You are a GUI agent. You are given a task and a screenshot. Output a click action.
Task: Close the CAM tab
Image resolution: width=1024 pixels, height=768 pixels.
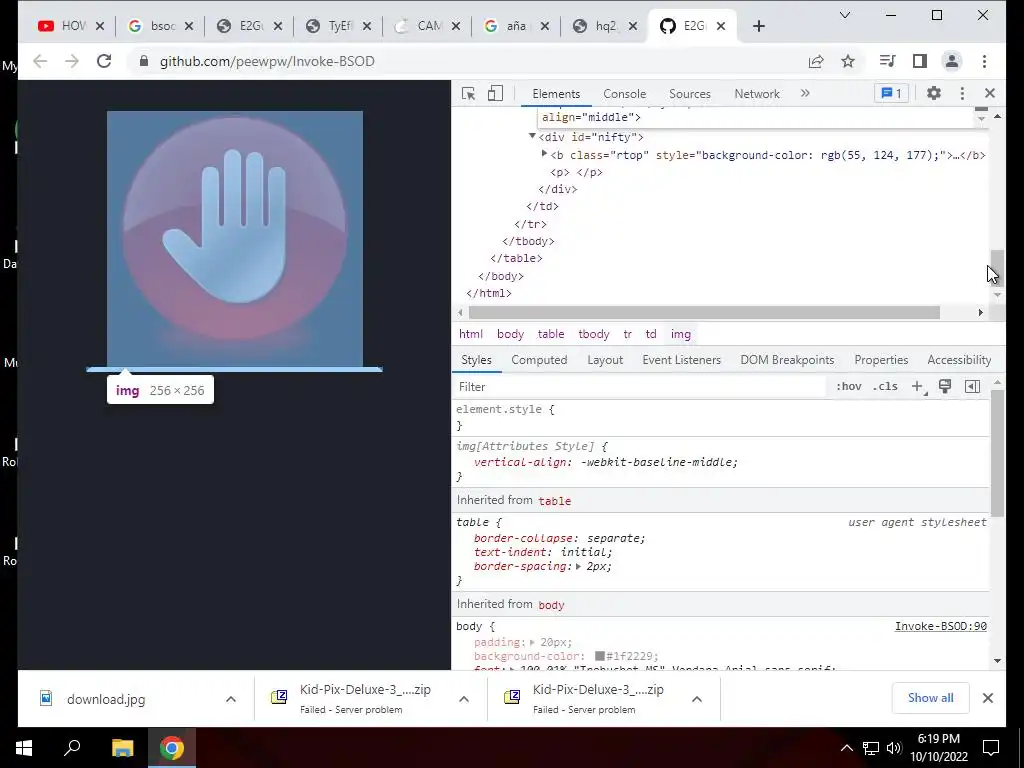(456, 26)
